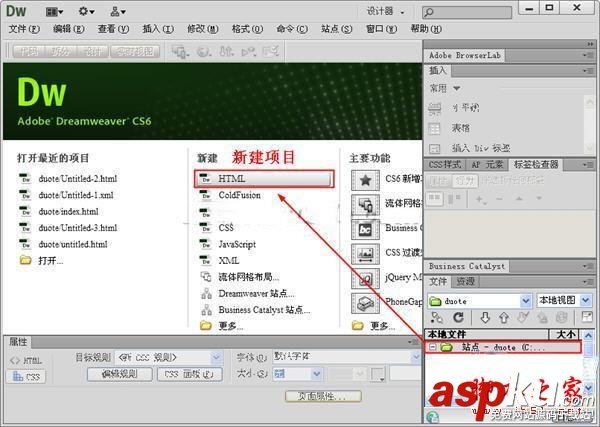
Task: Open the 格式(O) menu
Action: click(247, 29)
